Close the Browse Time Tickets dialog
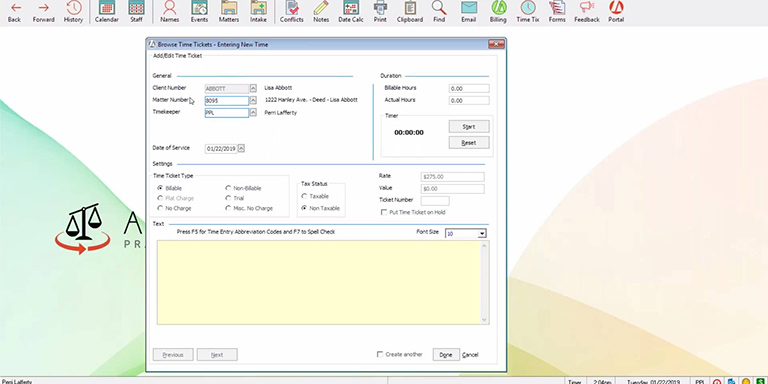The height and width of the screenshot is (384, 768). click(496, 44)
